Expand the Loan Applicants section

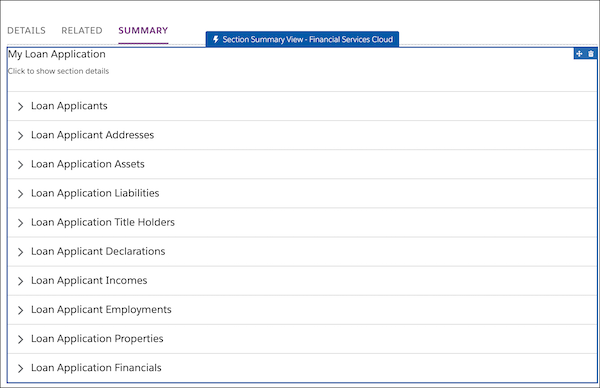[20, 106]
